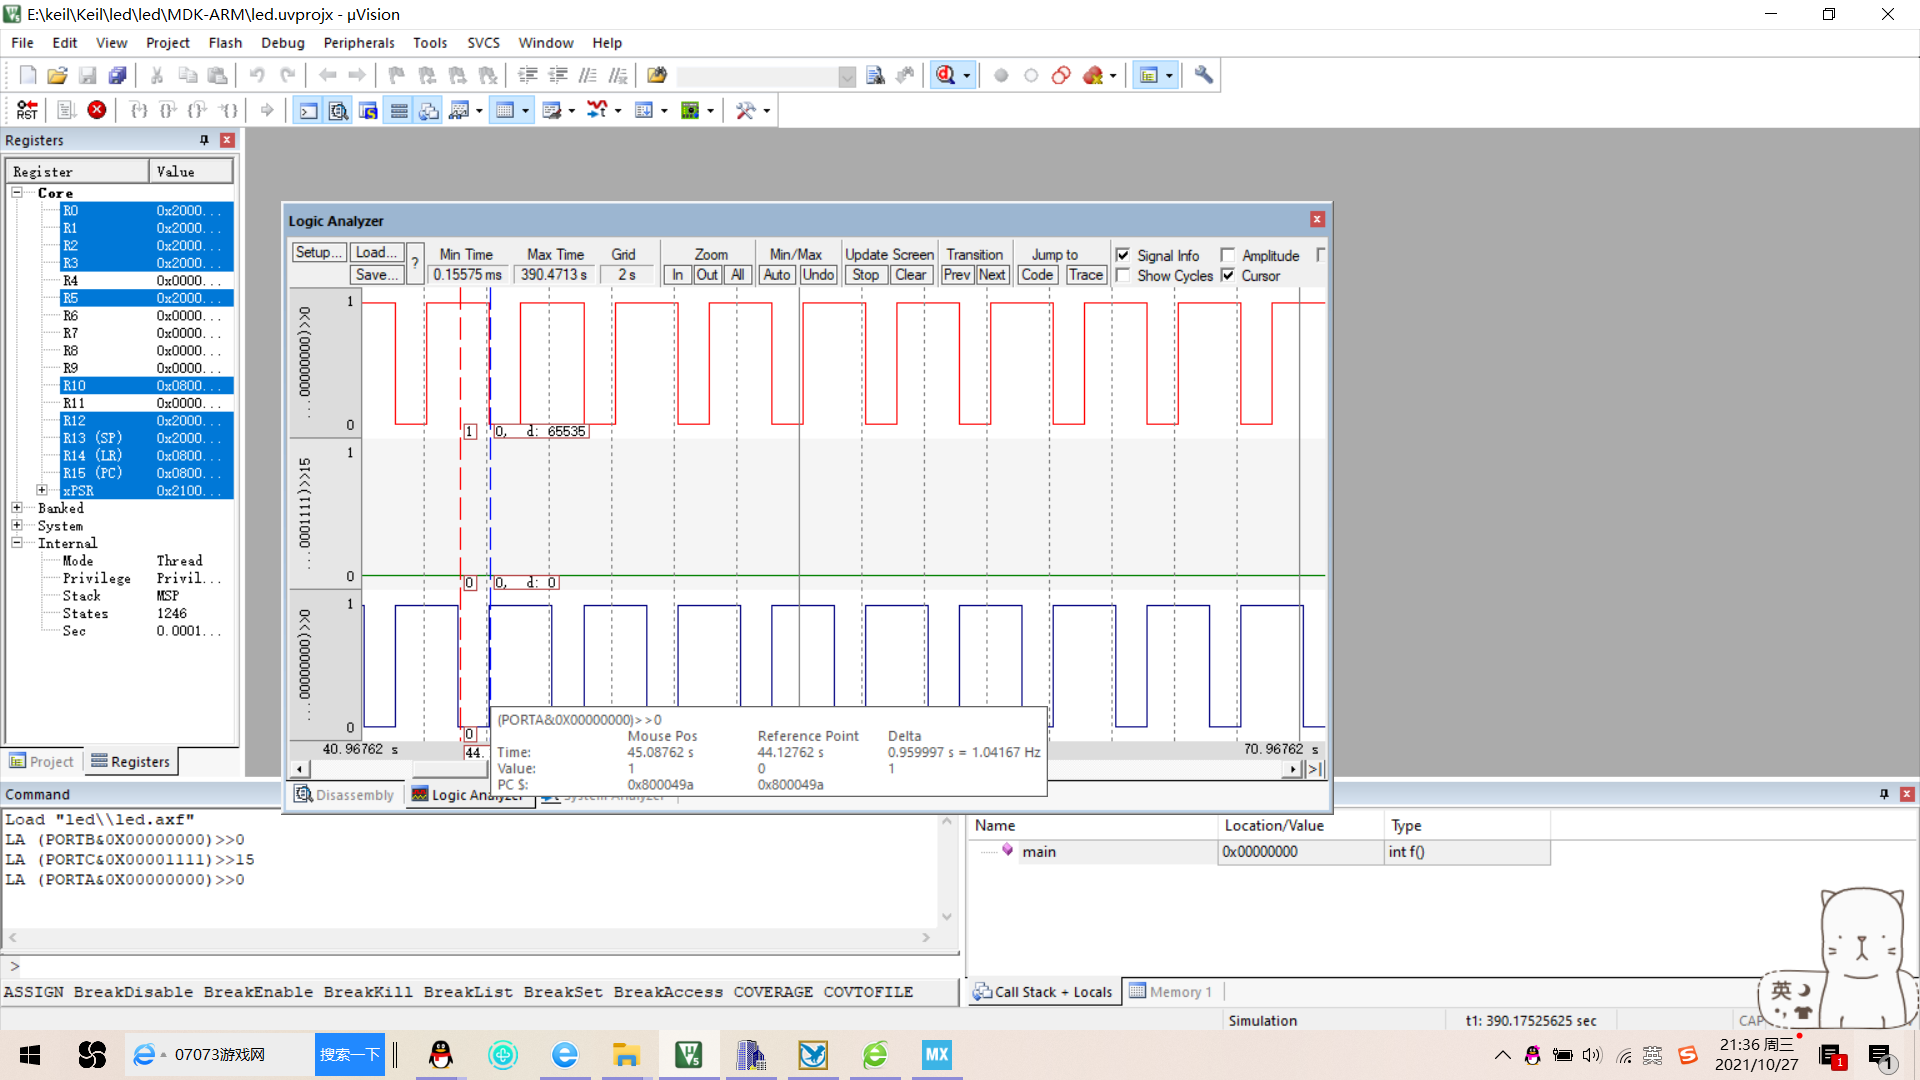1920x1080 pixels.
Task: Open the Debug menu
Action: [282, 43]
